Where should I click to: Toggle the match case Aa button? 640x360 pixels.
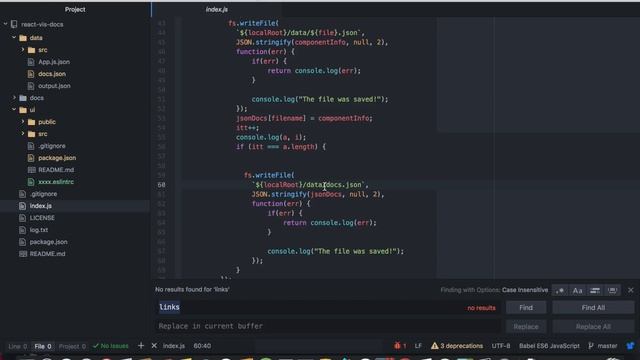coord(577,290)
